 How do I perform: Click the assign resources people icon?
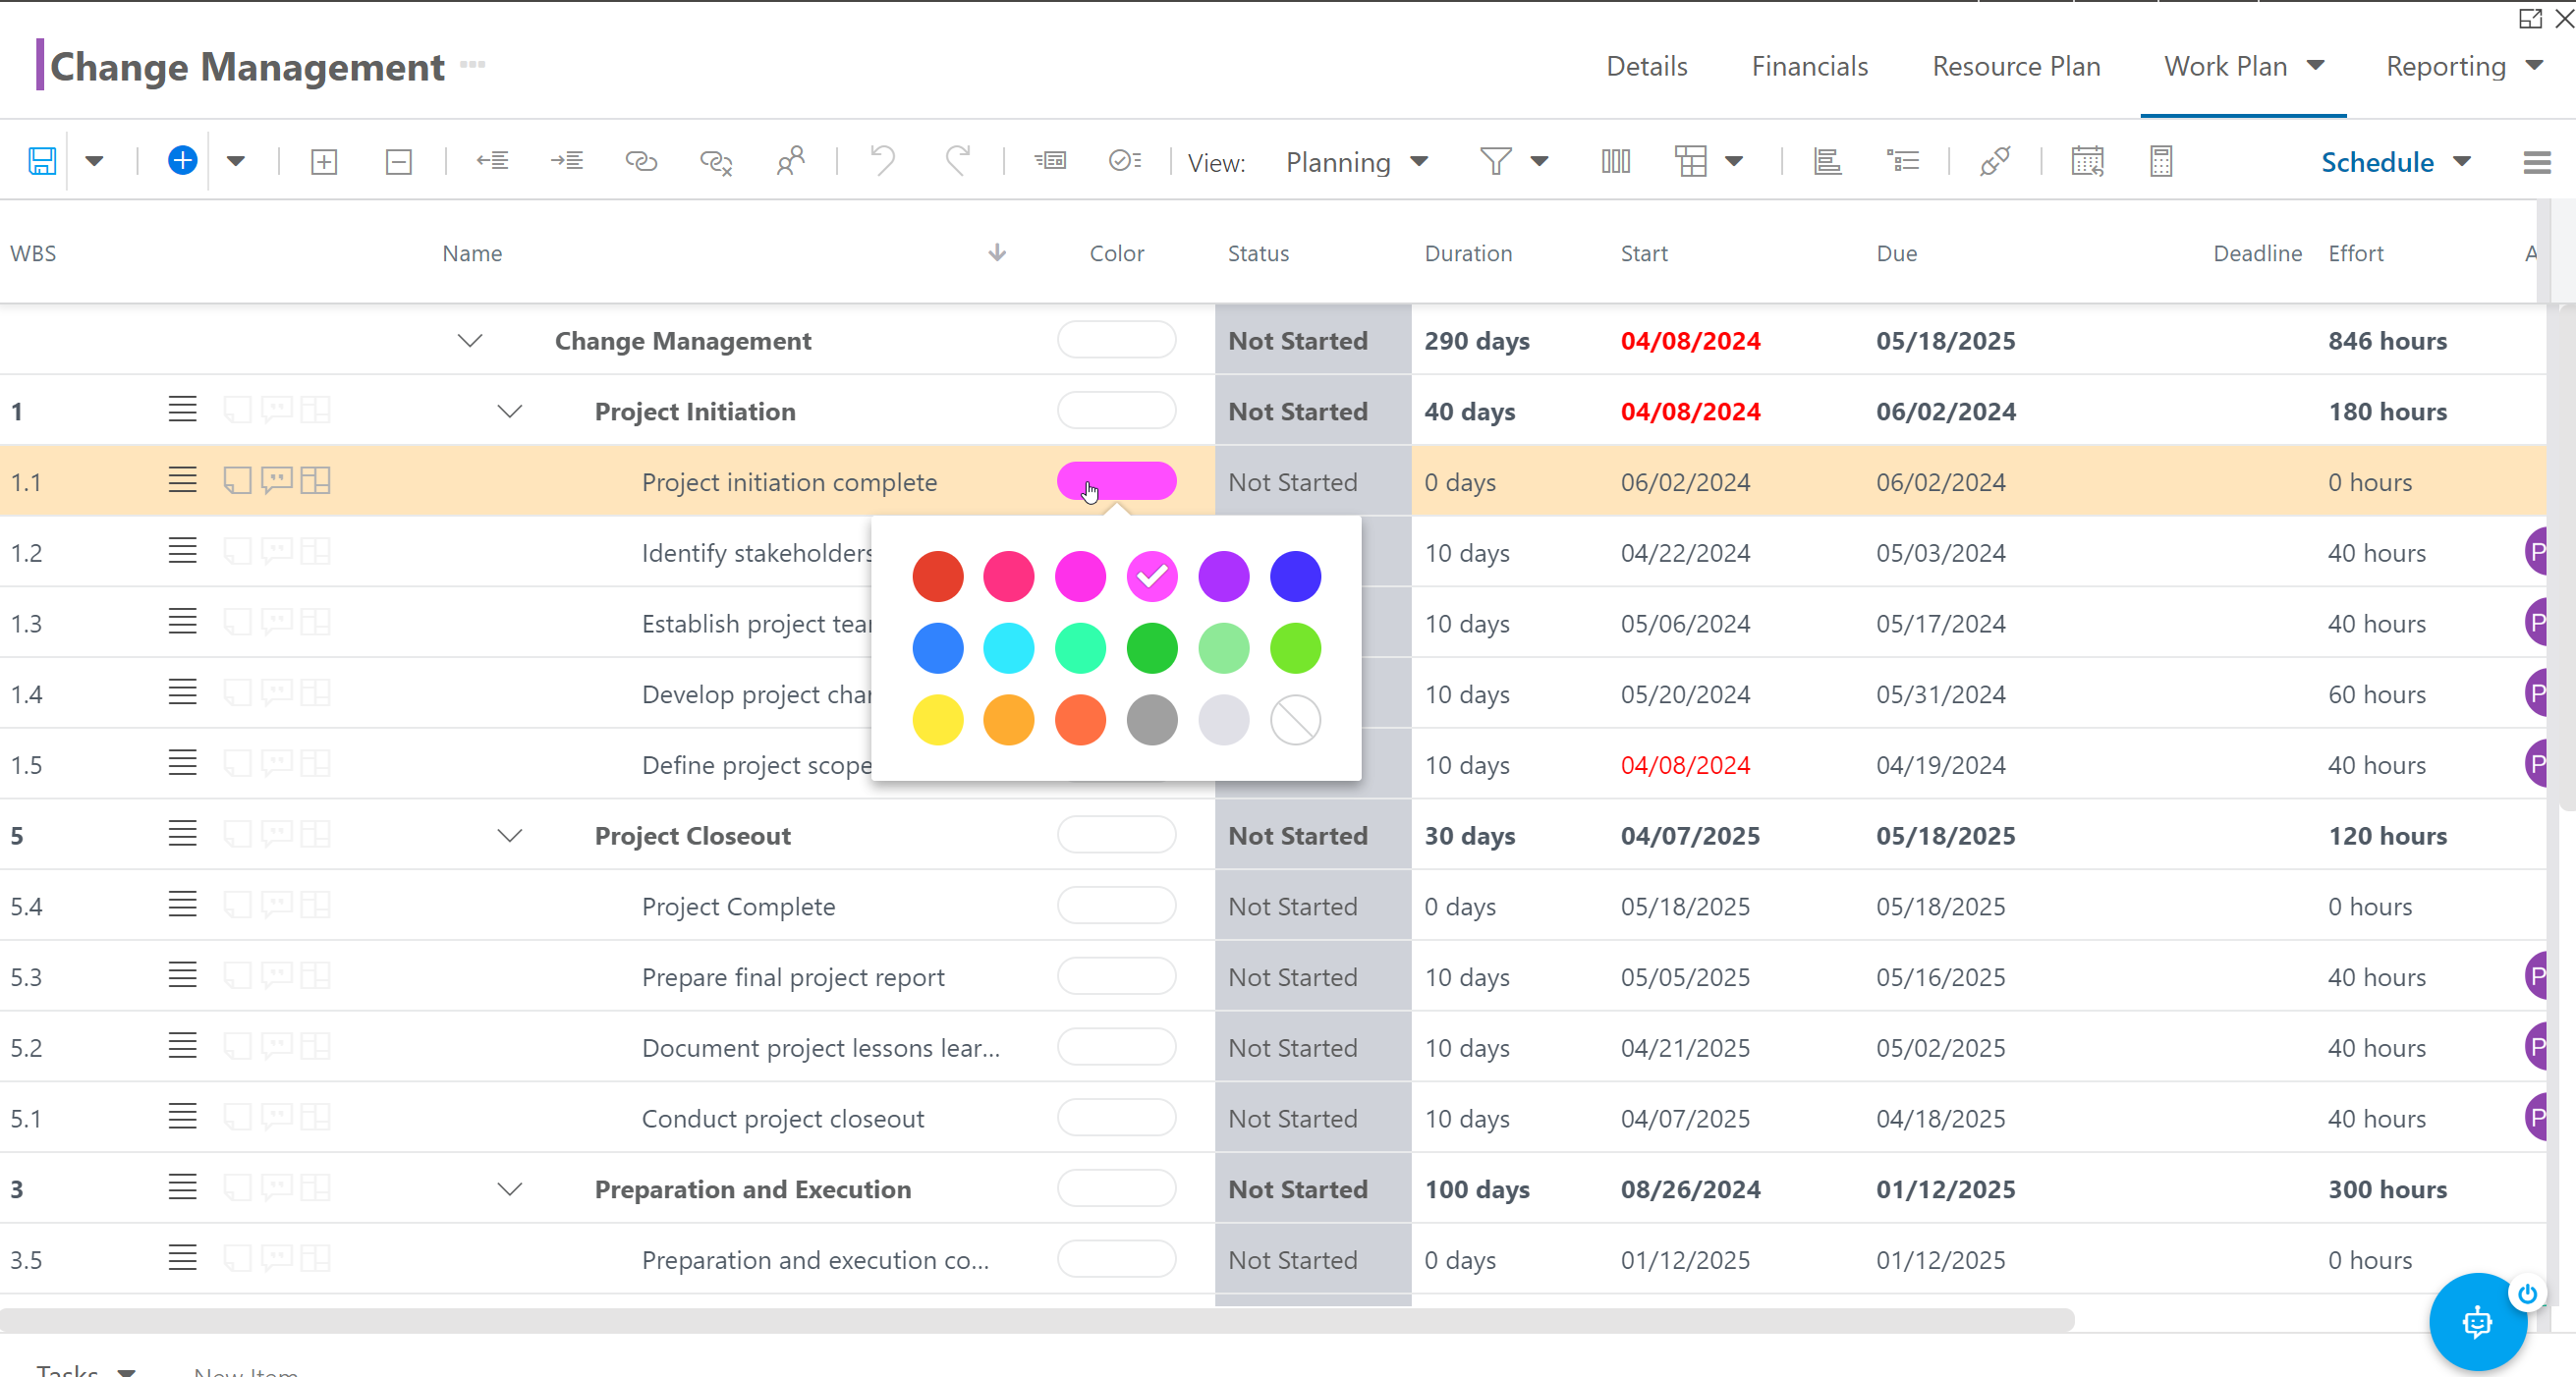click(790, 161)
